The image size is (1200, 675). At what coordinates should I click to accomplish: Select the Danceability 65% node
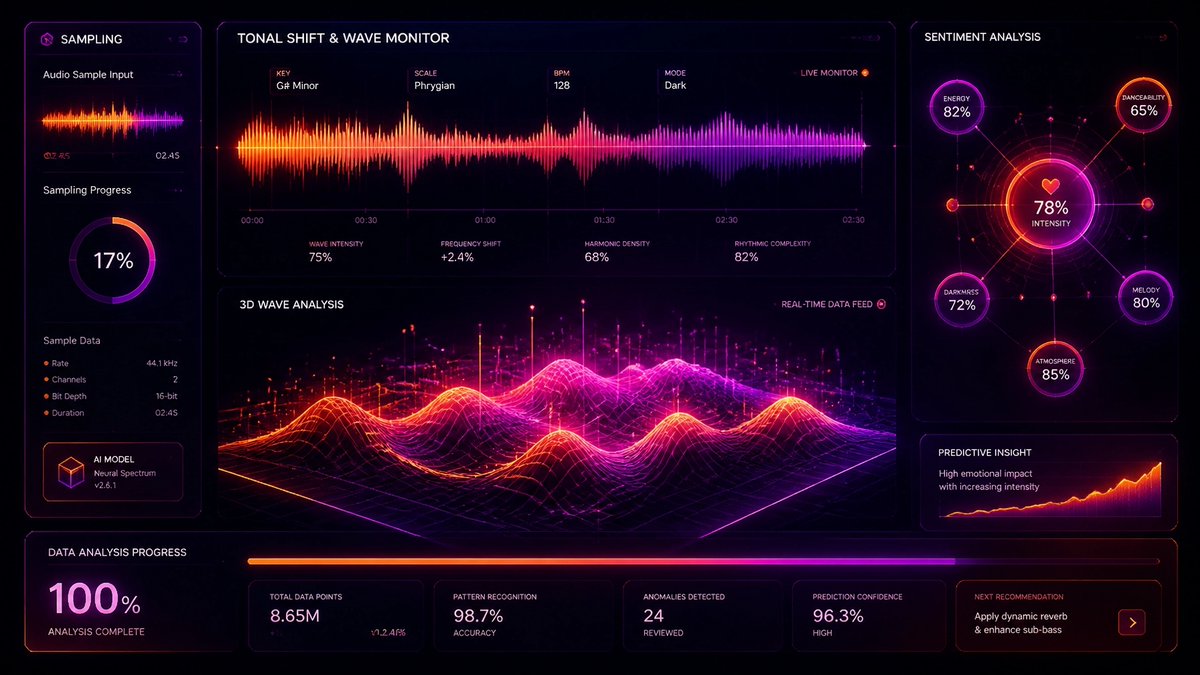pyautogui.click(x=1143, y=104)
